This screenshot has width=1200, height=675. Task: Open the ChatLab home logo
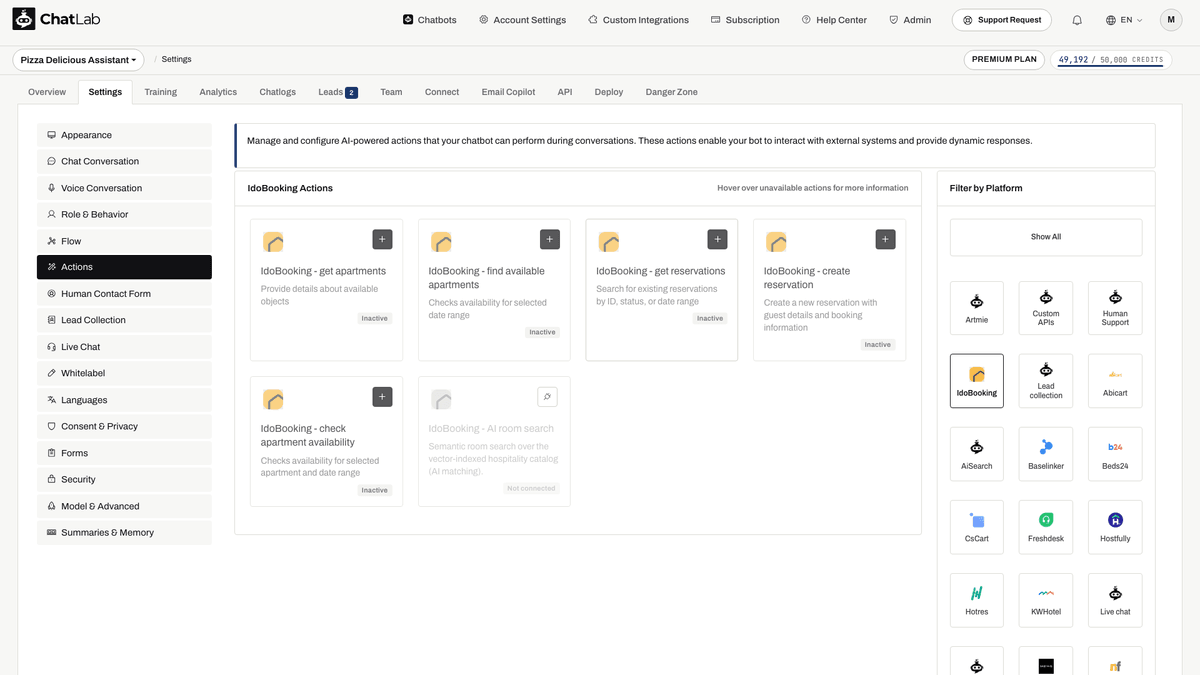click(57, 20)
